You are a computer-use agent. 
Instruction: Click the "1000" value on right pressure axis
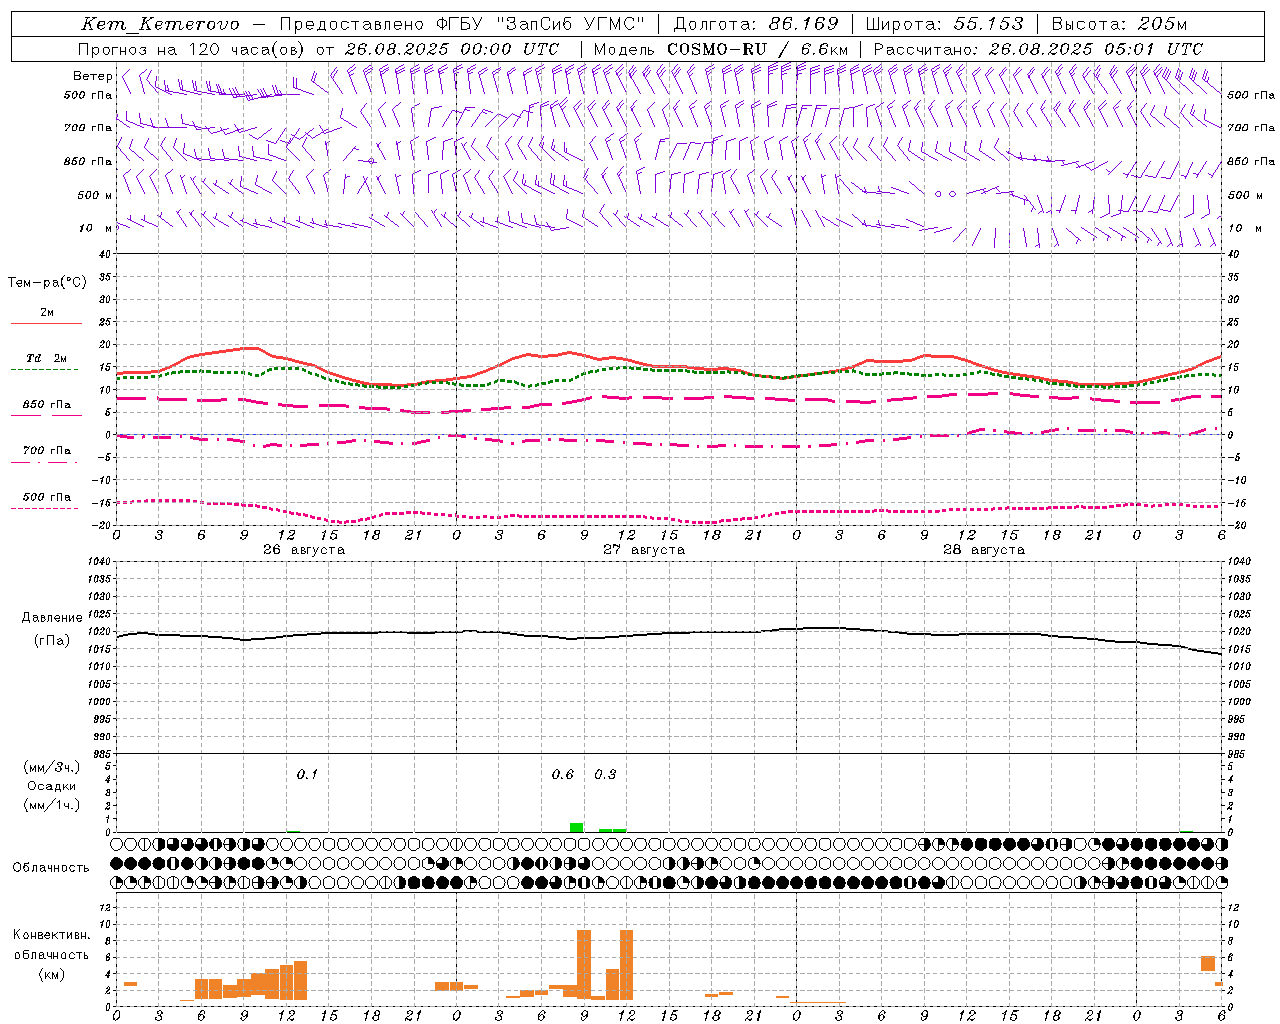click(x=1238, y=702)
